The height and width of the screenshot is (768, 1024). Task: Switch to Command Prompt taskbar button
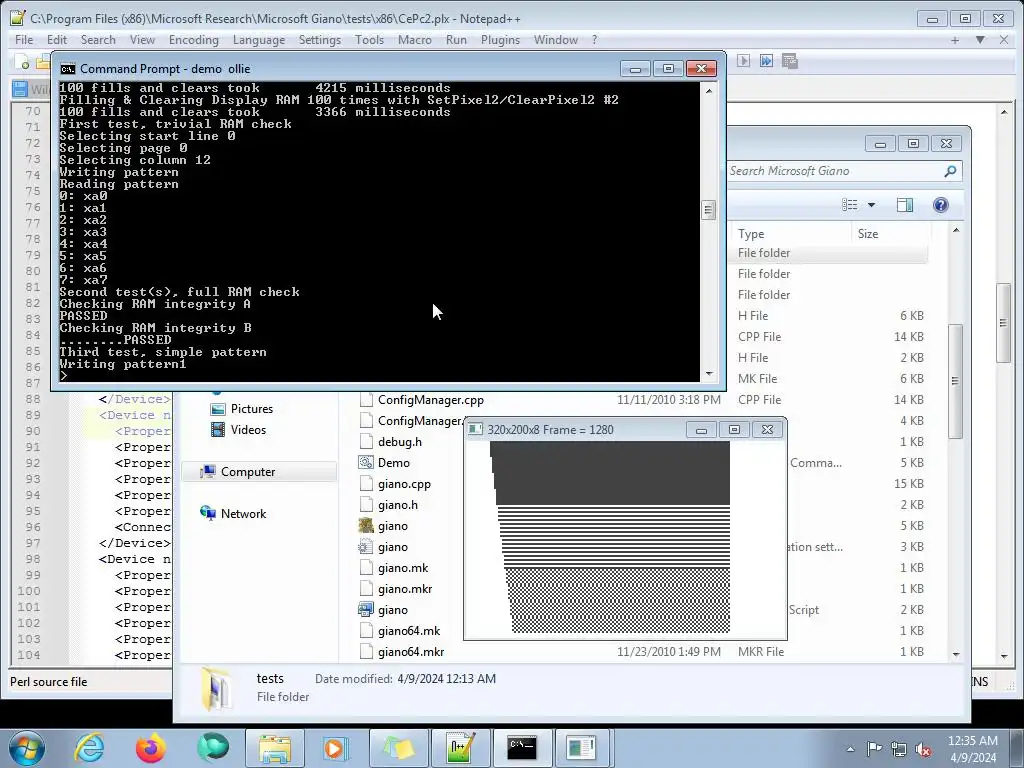(522, 748)
